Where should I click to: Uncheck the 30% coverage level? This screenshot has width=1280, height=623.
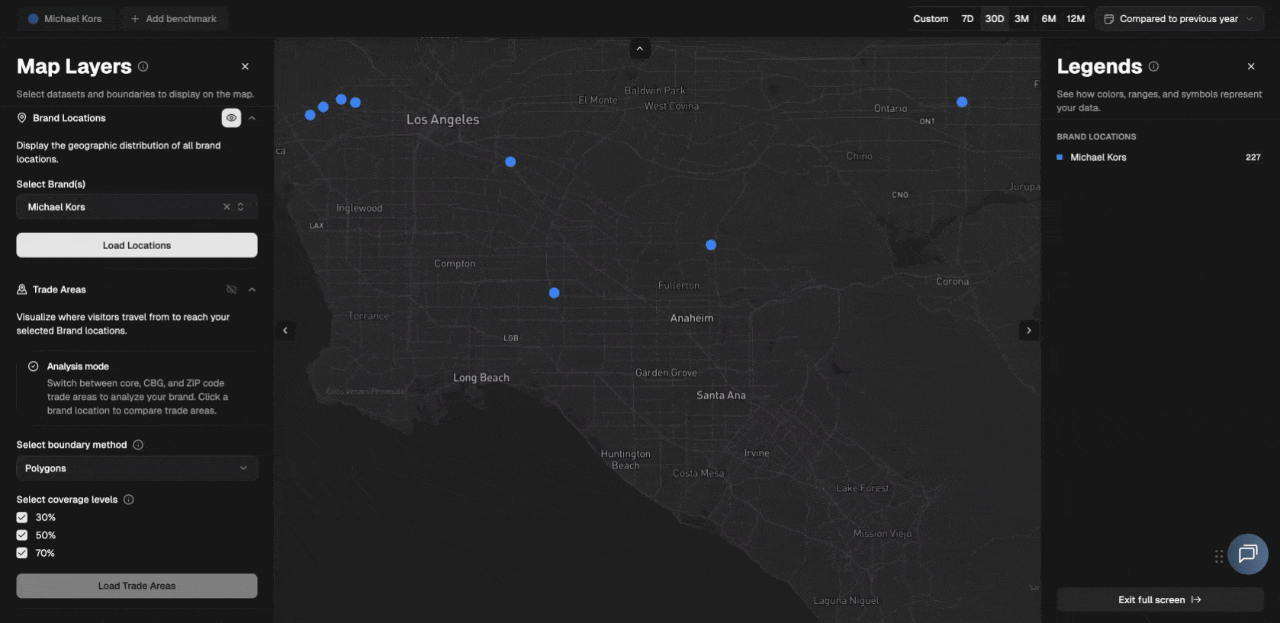tap(22, 517)
